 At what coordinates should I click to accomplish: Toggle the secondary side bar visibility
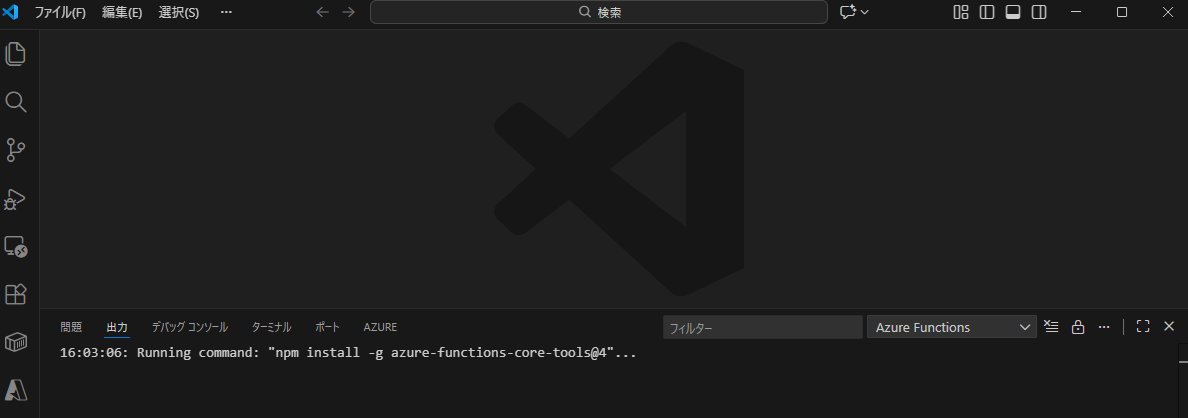tap(1039, 12)
